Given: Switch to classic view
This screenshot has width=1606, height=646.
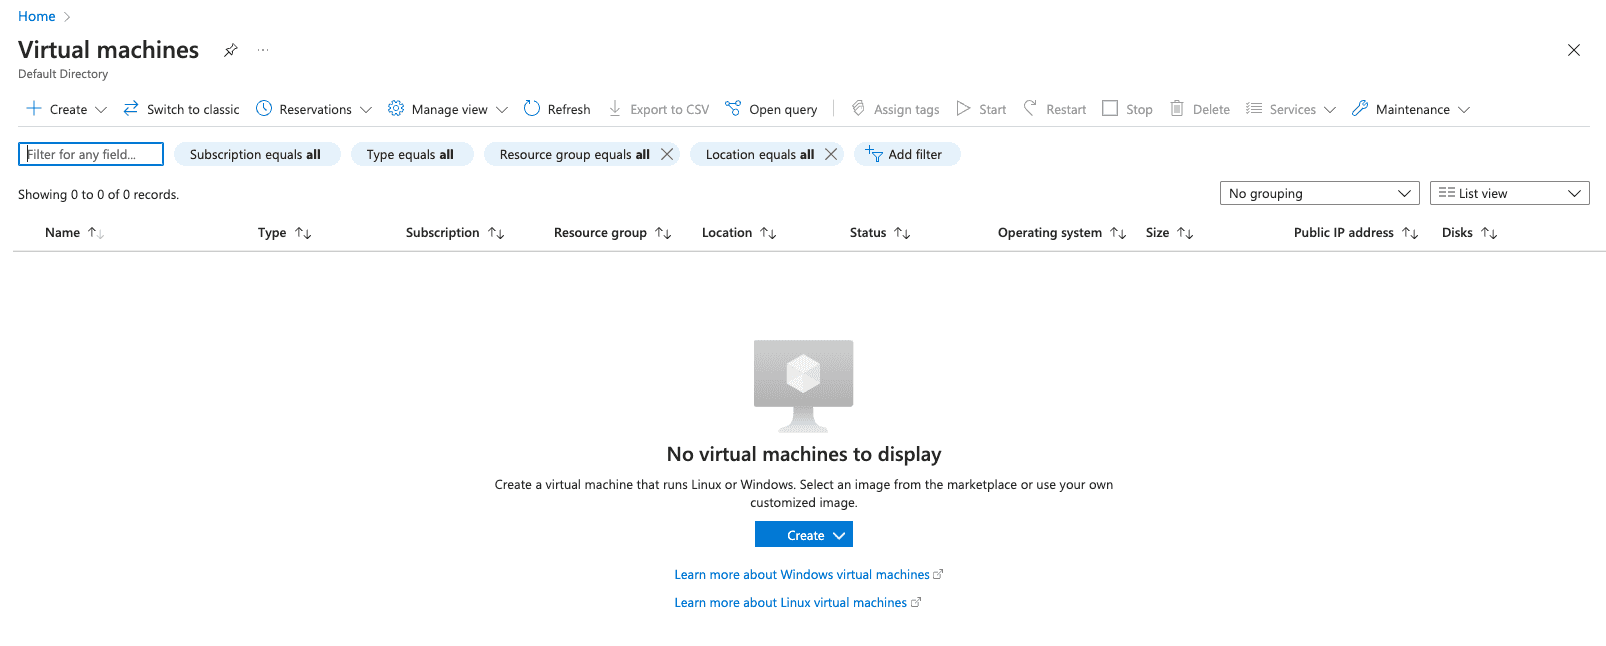Looking at the screenshot, I should coord(181,109).
